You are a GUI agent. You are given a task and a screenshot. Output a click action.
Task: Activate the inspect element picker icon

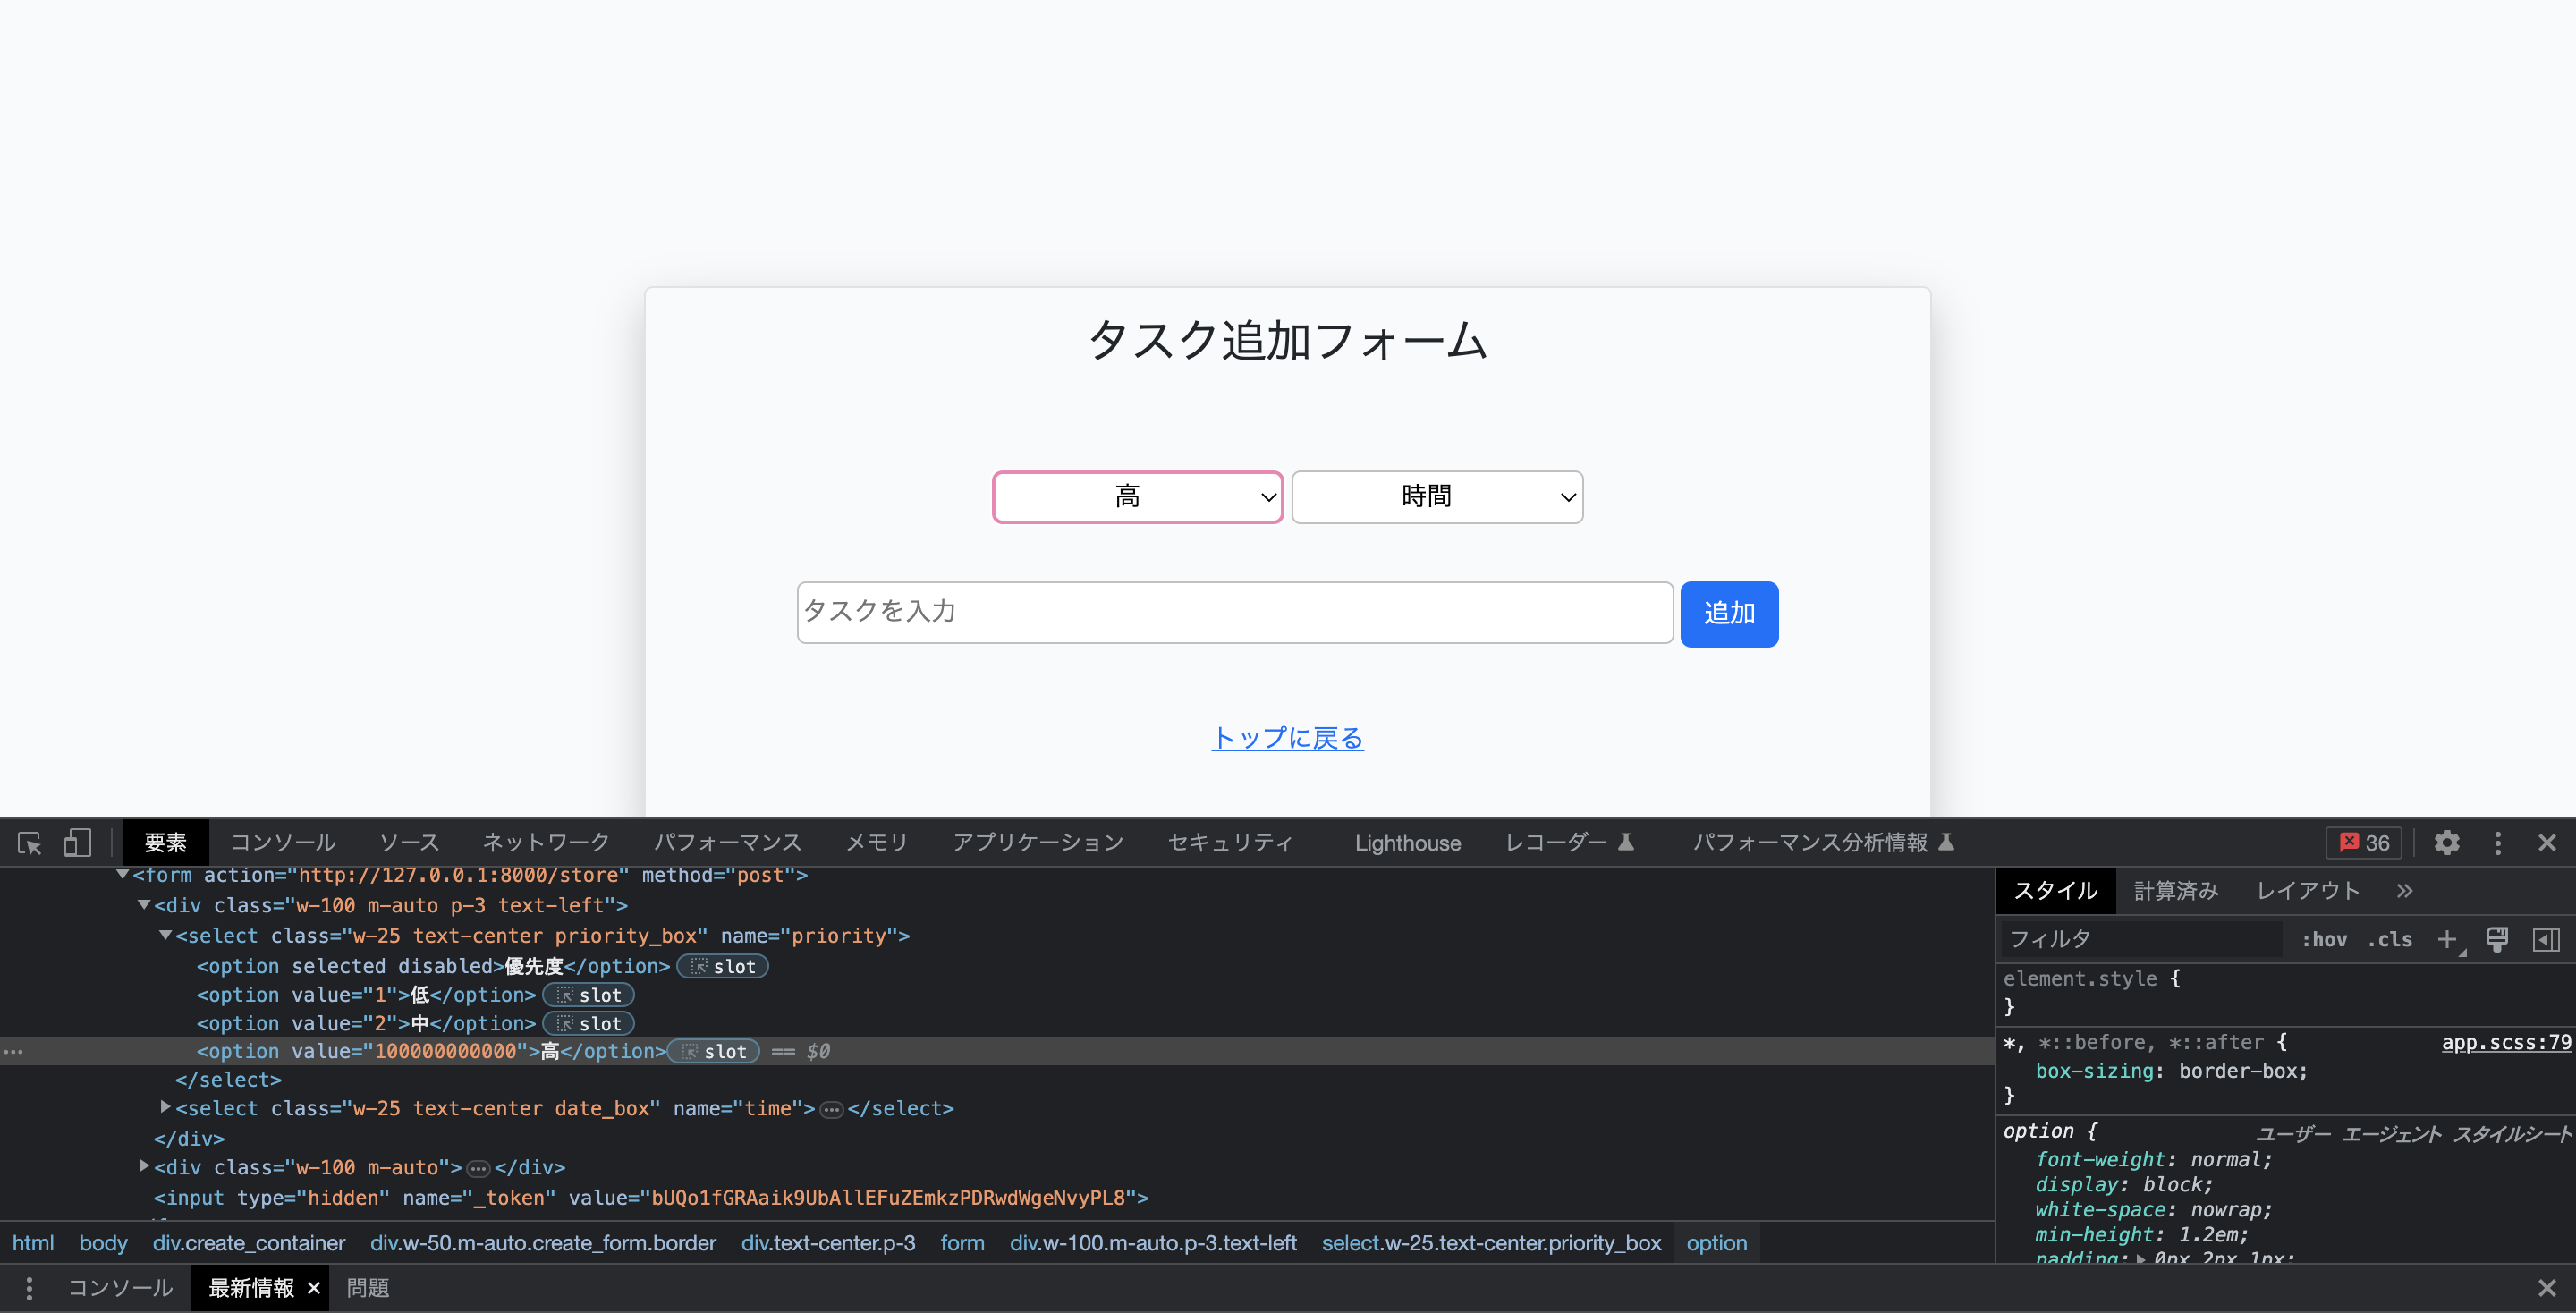[x=30, y=843]
